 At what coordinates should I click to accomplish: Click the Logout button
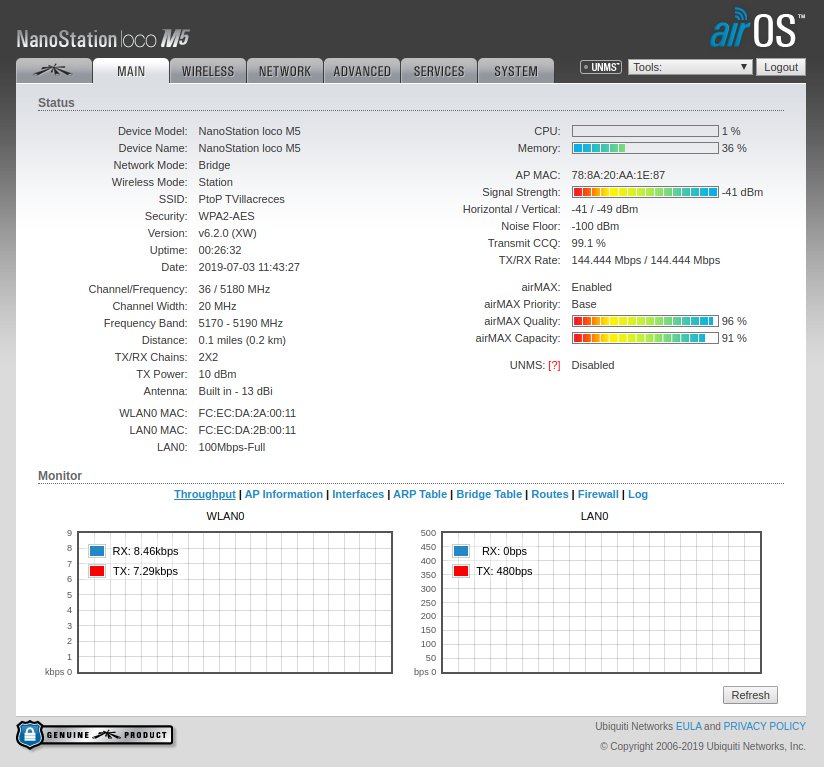point(780,67)
